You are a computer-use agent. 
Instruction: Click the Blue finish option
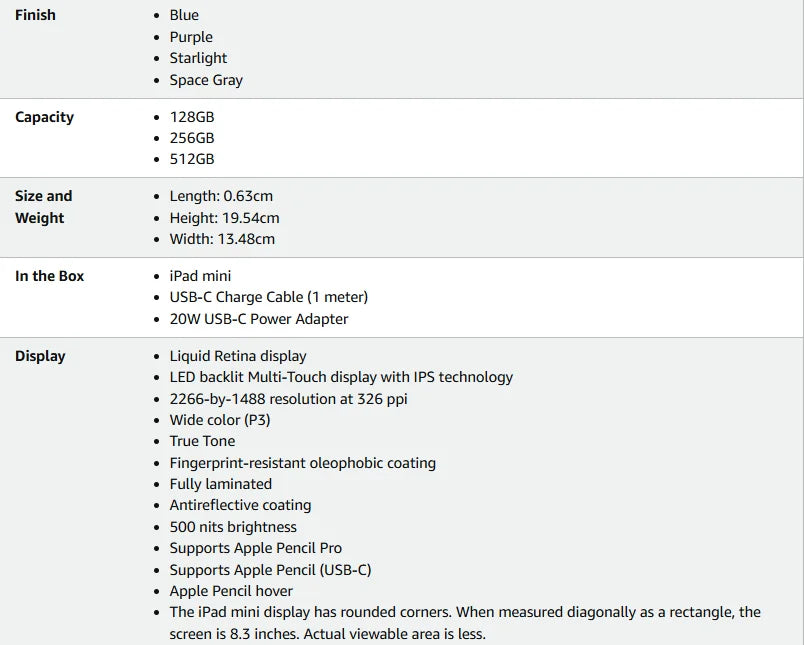click(184, 15)
